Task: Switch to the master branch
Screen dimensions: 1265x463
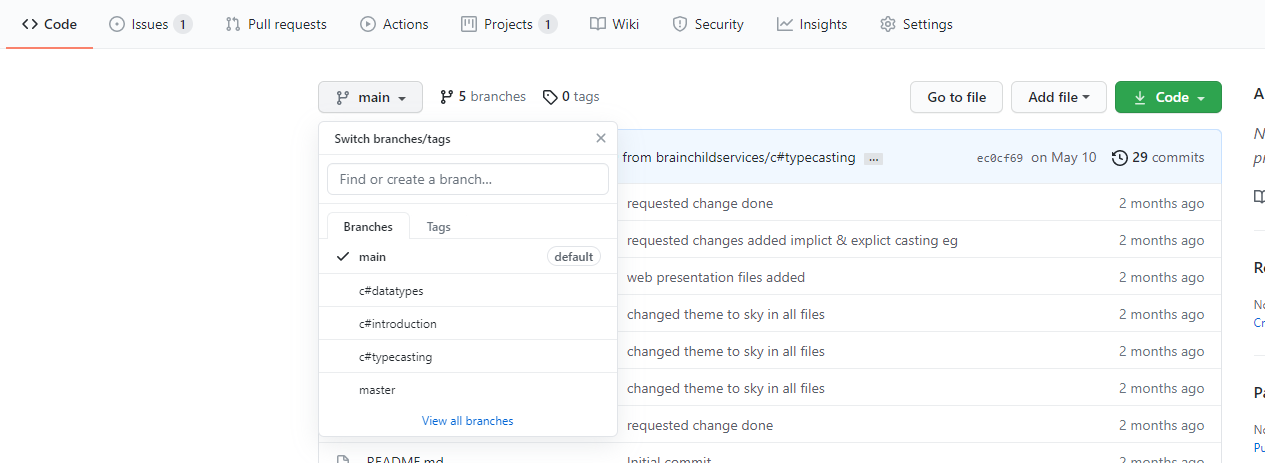Action: (x=468, y=390)
